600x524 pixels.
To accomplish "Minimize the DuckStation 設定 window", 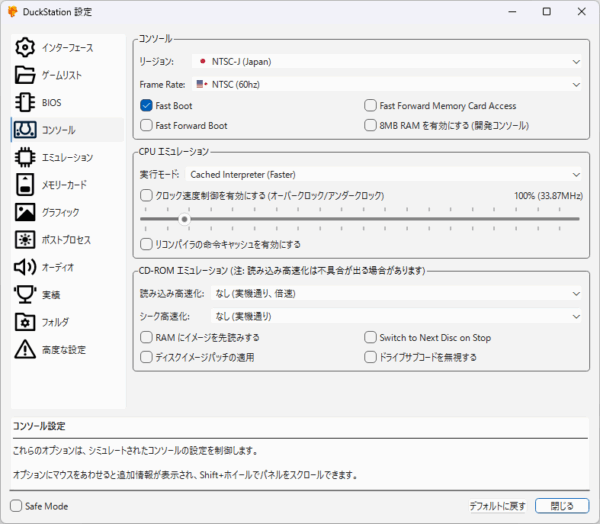I will 512,12.
